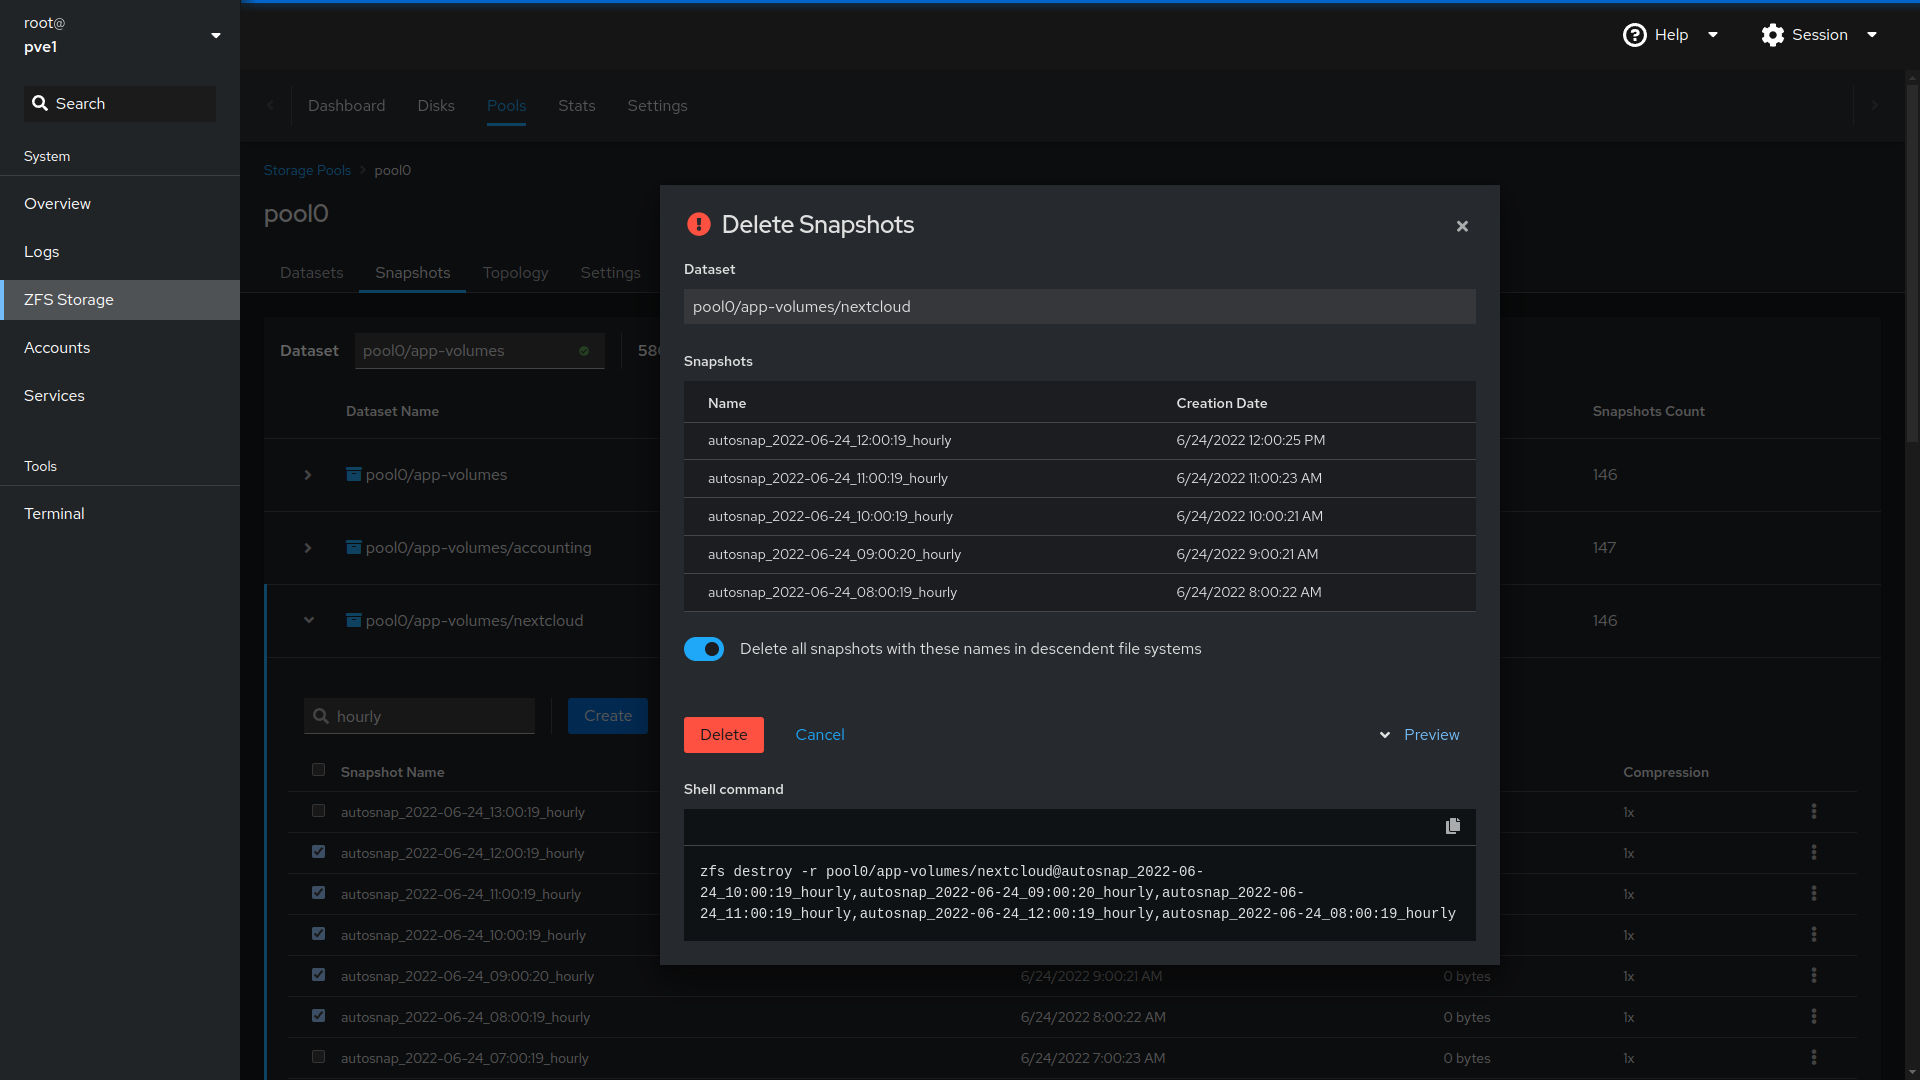
Task: Open Services in the sidebar
Action: pyautogui.click(x=120, y=396)
